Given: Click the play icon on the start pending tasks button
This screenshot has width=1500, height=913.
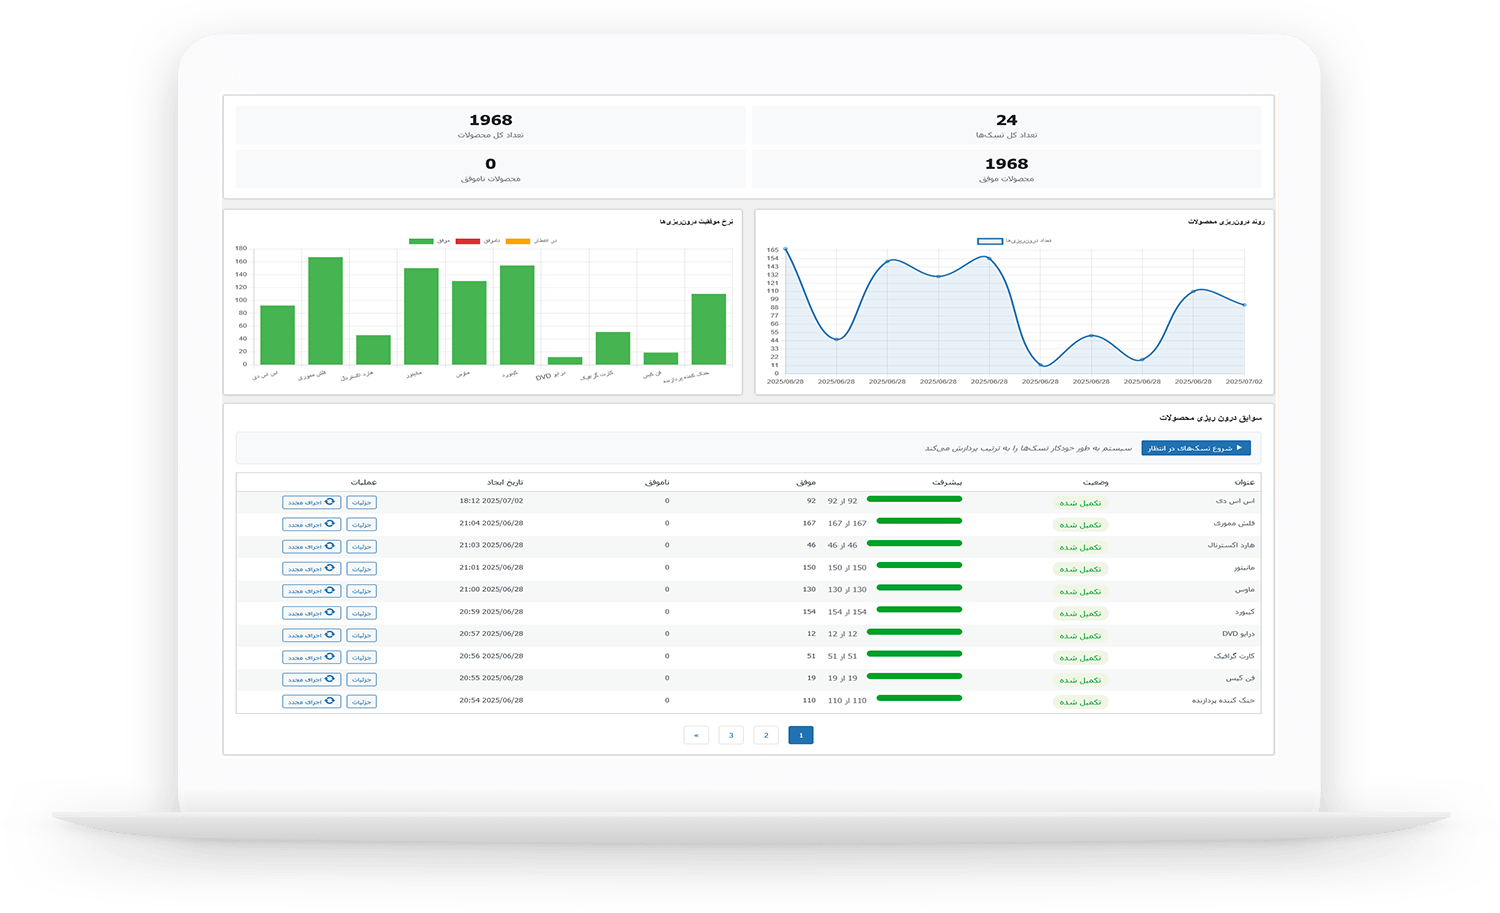Looking at the screenshot, I should coord(1239,448).
